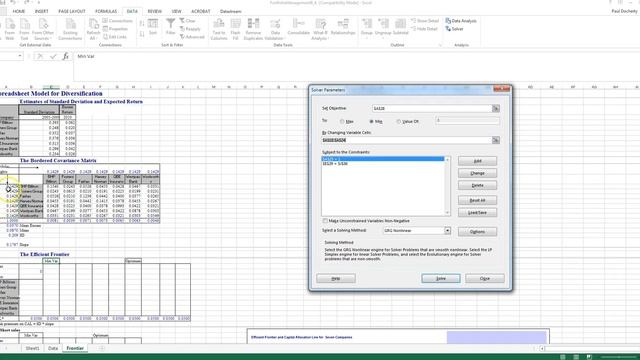Select the Value Of radio button

pyautogui.click(x=399, y=122)
